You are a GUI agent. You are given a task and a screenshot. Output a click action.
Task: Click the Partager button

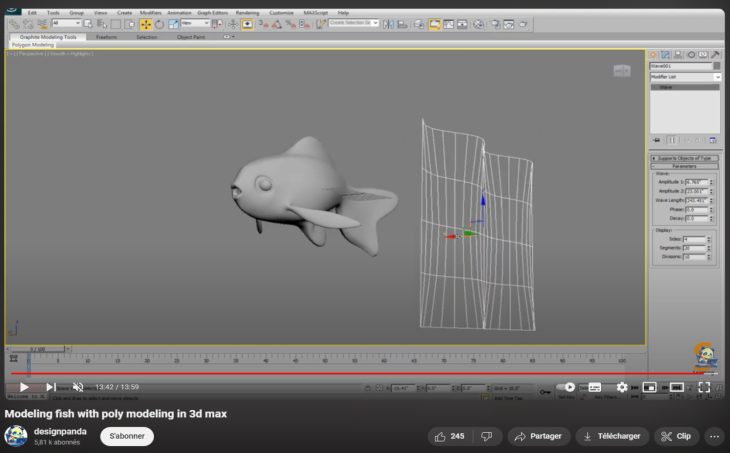(537, 436)
